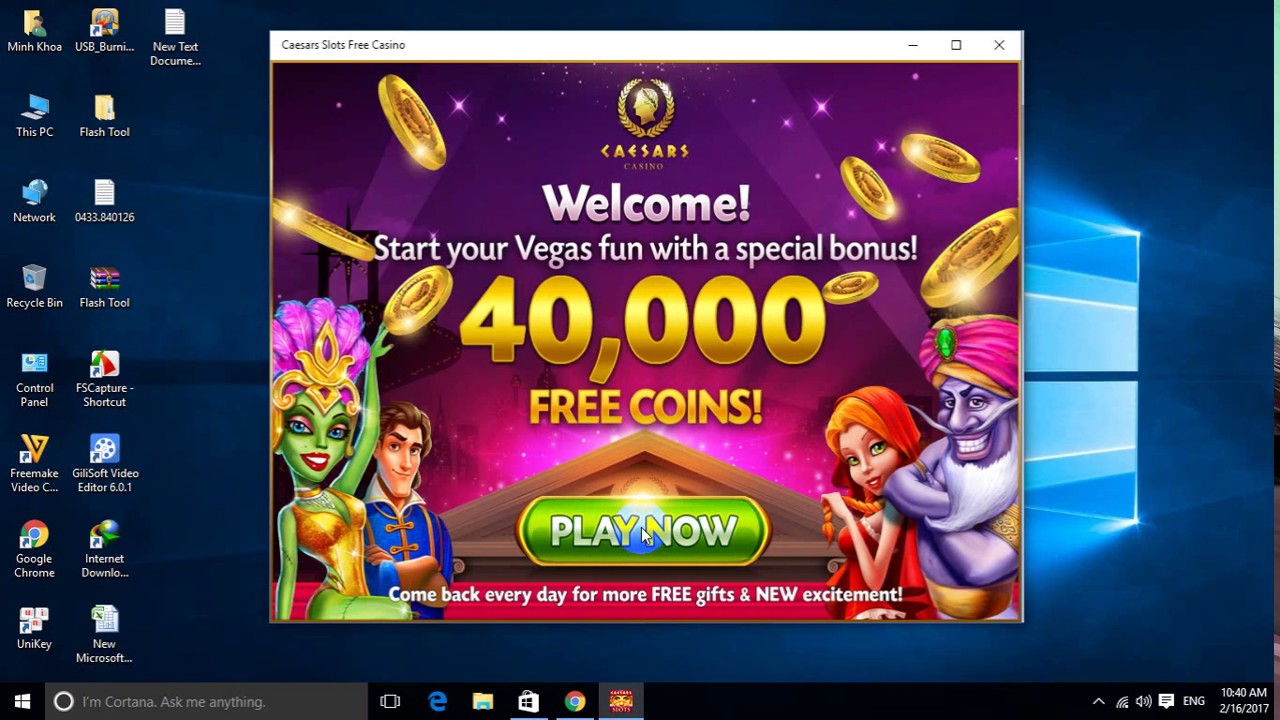Launch Google Chrome from the taskbar
Image resolution: width=1280 pixels, height=720 pixels.
coord(574,701)
